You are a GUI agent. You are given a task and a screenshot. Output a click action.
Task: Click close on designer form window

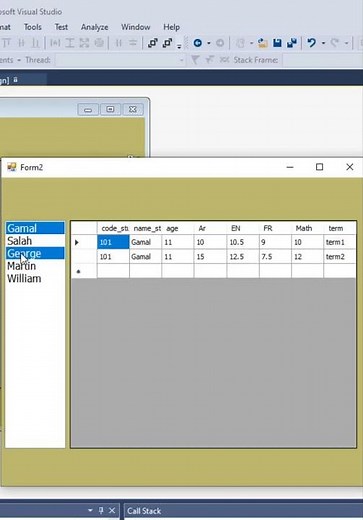pos(133,109)
